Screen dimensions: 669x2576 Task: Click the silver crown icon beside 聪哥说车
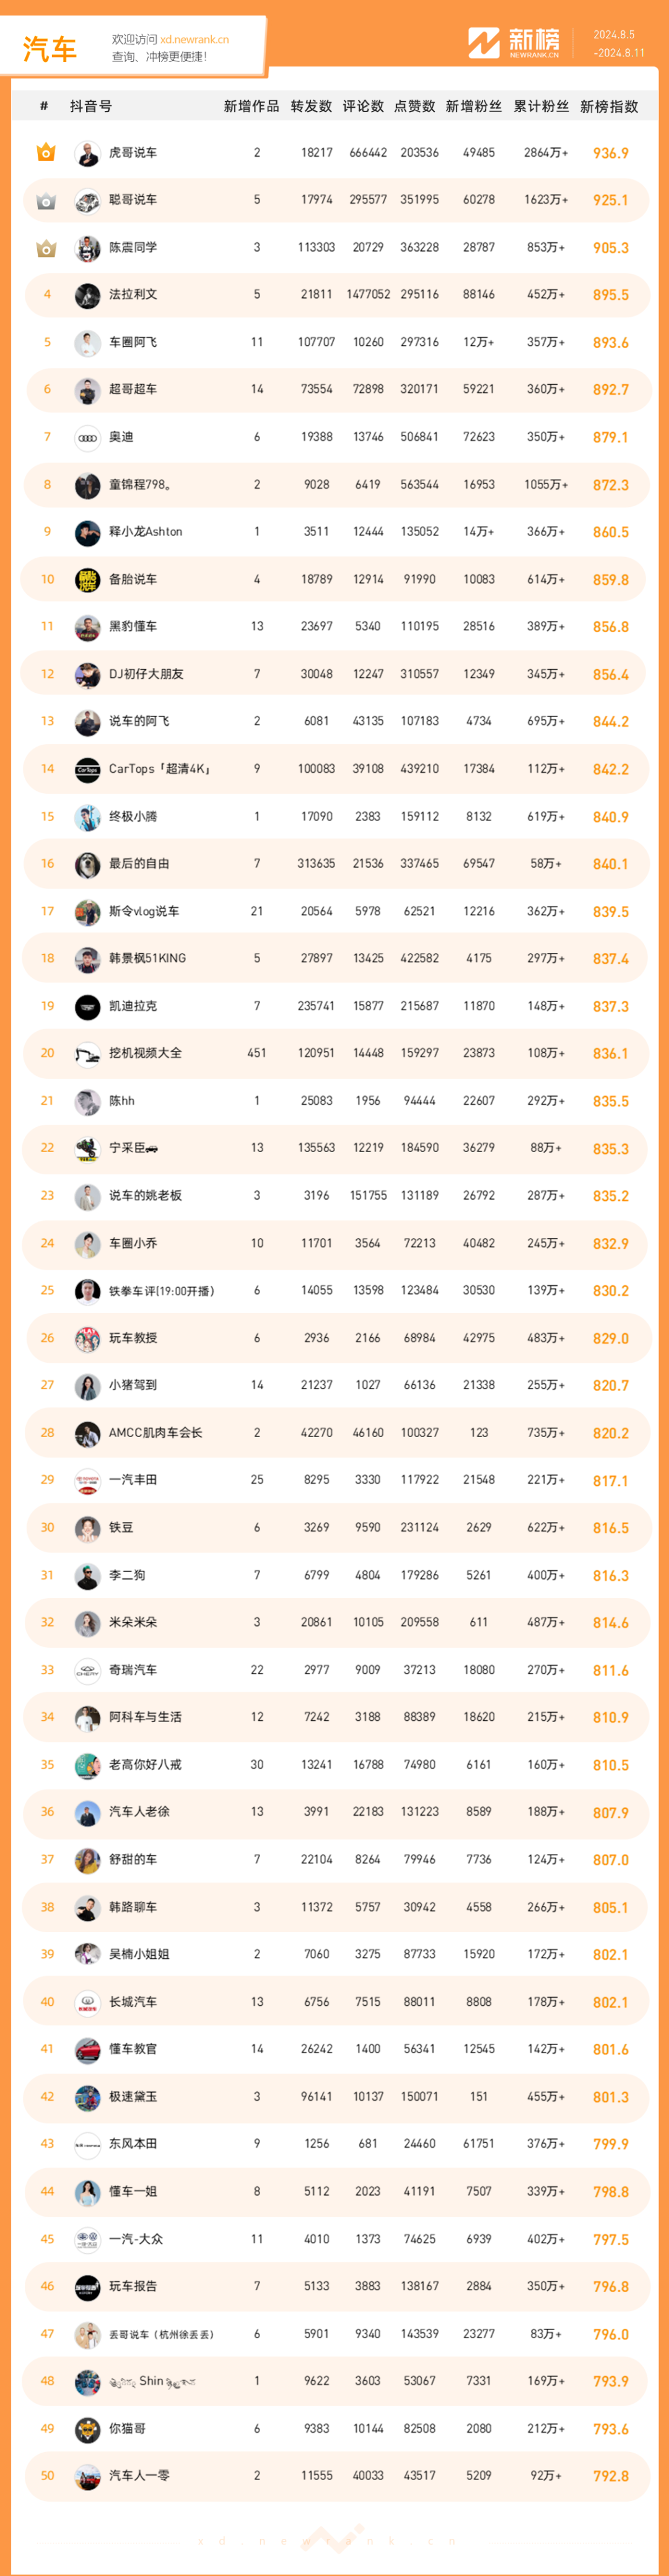pos(46,201)
